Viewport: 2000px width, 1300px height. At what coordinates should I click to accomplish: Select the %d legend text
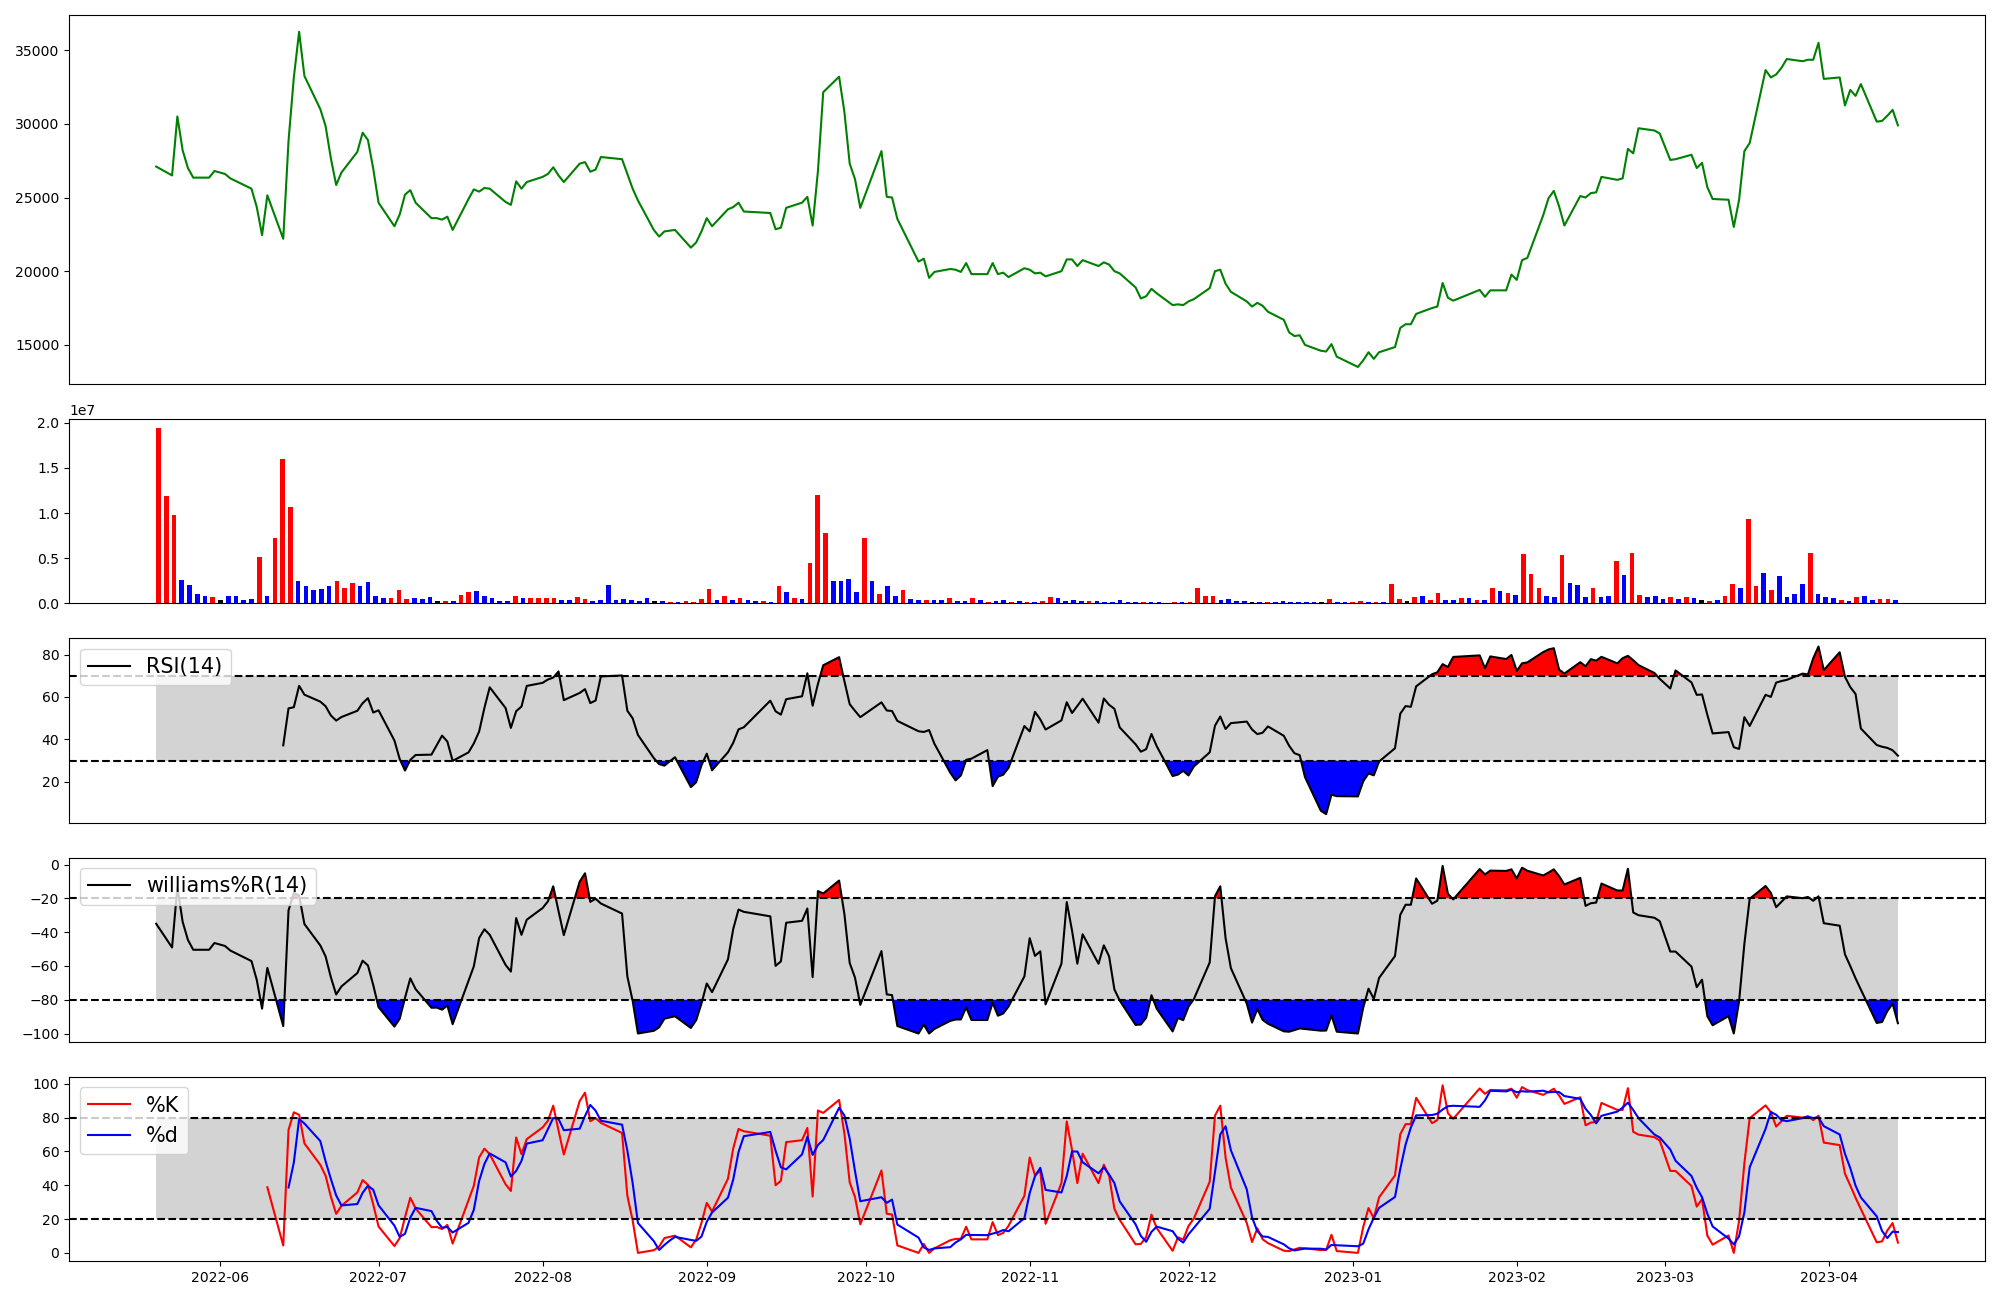point(162,1135)
